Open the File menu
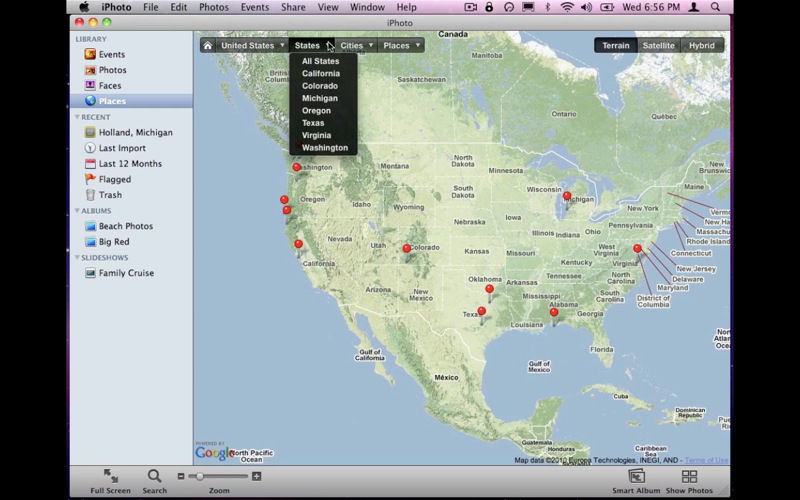 click(x=151, y=7)
